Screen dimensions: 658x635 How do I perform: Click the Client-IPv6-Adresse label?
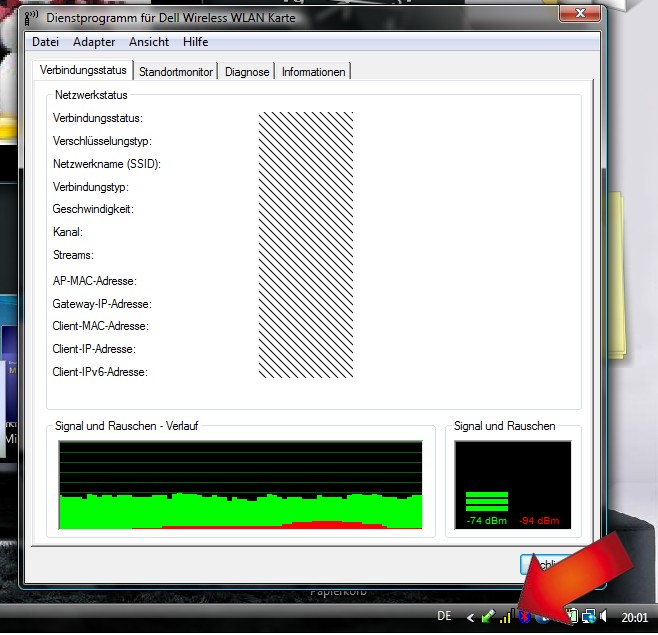(x=100, y=372)
